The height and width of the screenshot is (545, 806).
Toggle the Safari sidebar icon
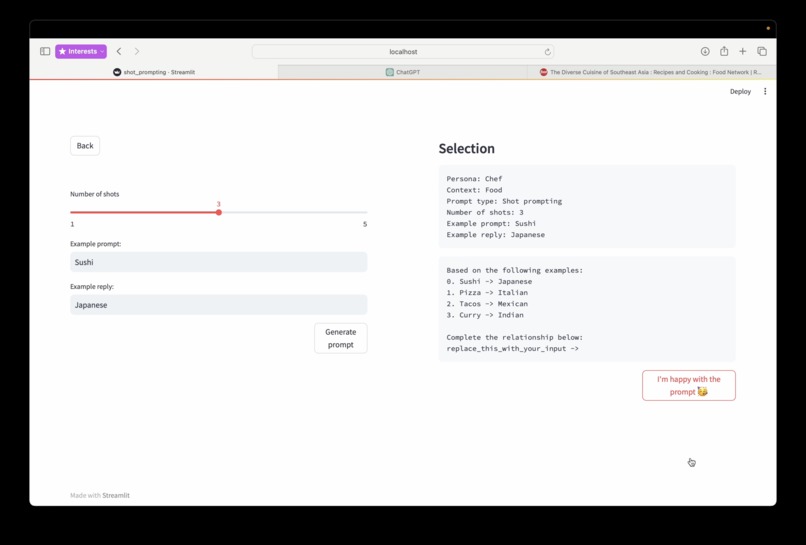coord(45,51)
